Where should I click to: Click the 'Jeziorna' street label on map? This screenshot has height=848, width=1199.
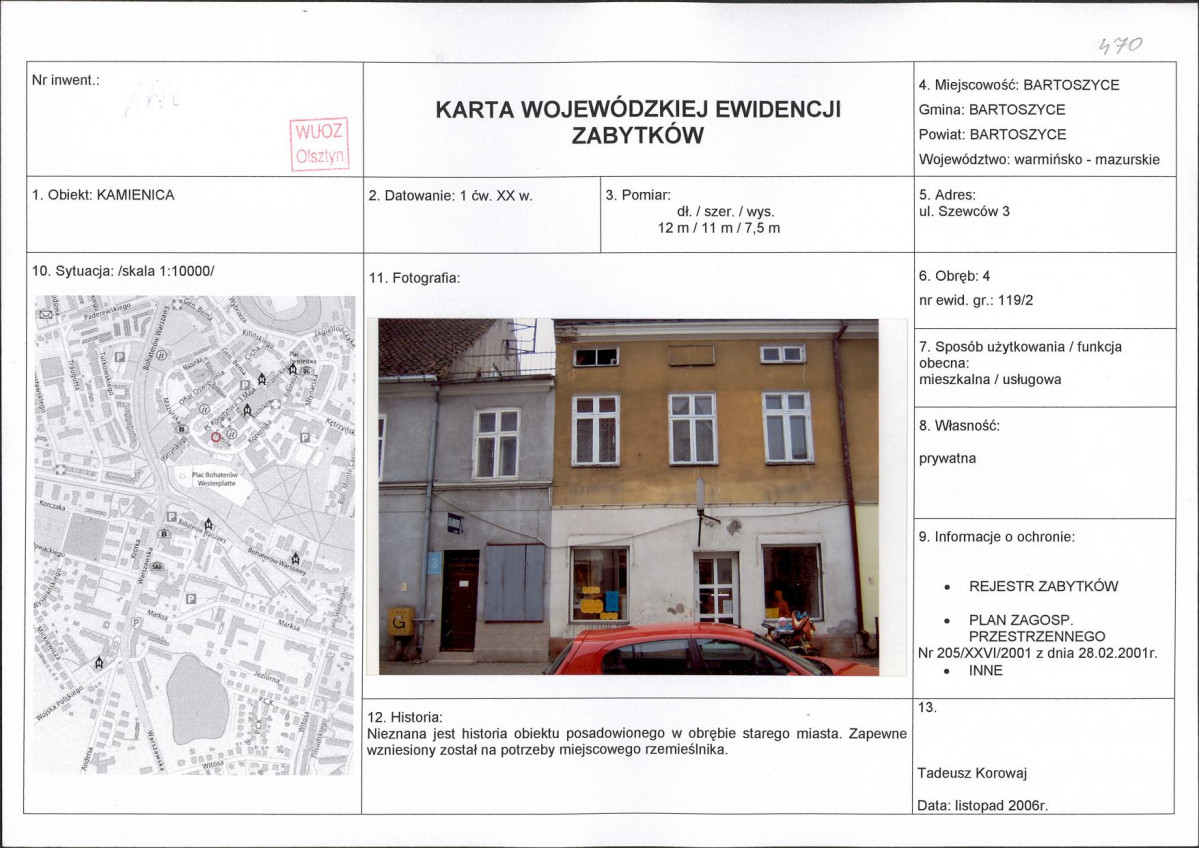point(267,677)
